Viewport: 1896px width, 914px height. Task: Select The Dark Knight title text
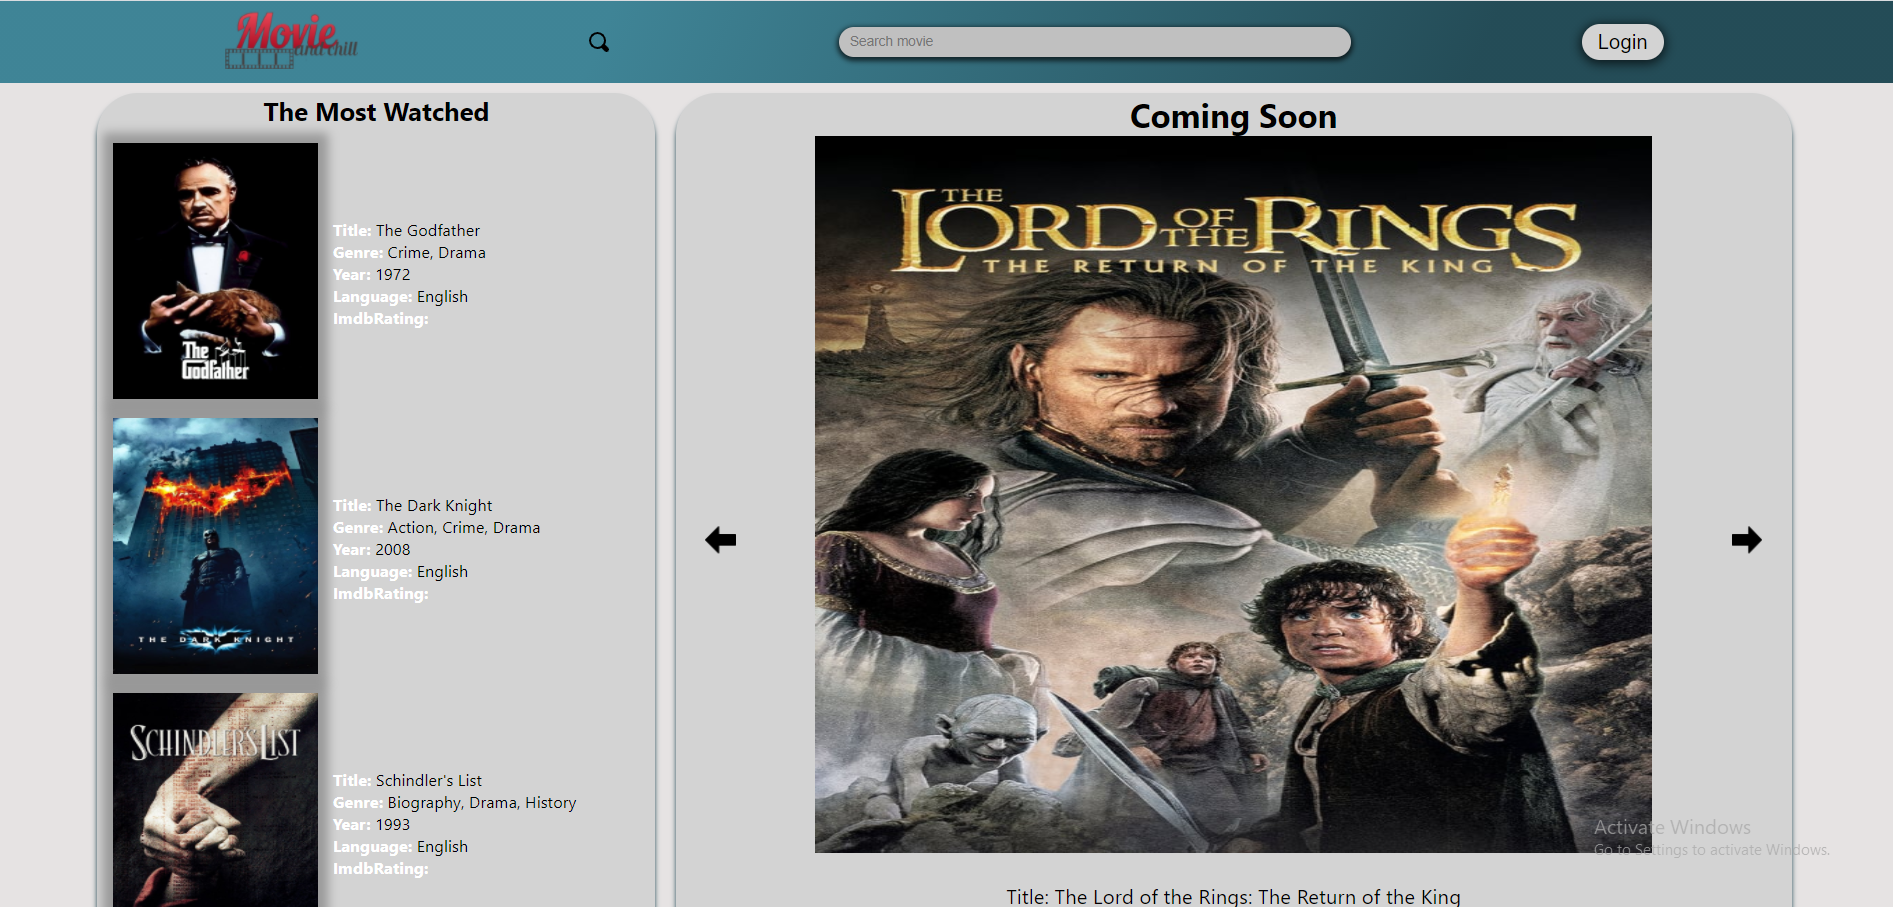click(x=433, y=506)
